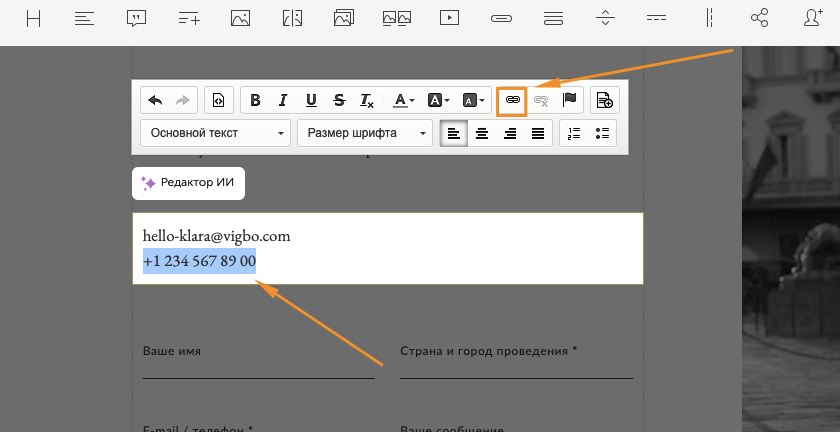Open the Размер шрифта dropdown

(365, 133)
